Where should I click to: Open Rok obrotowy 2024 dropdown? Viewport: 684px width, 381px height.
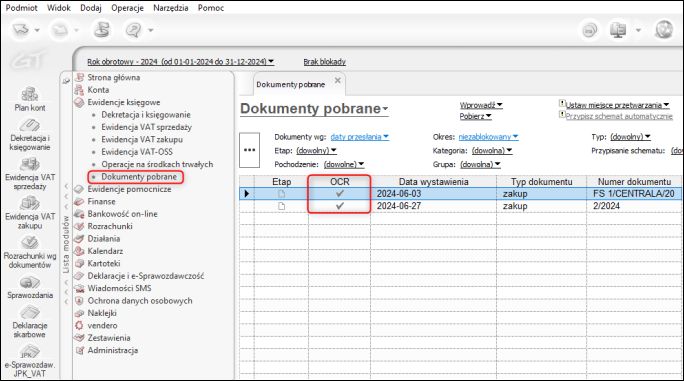(x=181, y=62)
